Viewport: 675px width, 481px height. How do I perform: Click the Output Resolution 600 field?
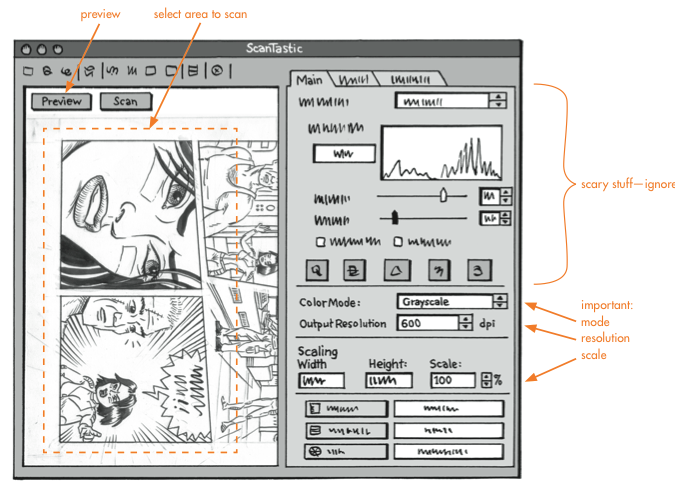pos(428,323)
